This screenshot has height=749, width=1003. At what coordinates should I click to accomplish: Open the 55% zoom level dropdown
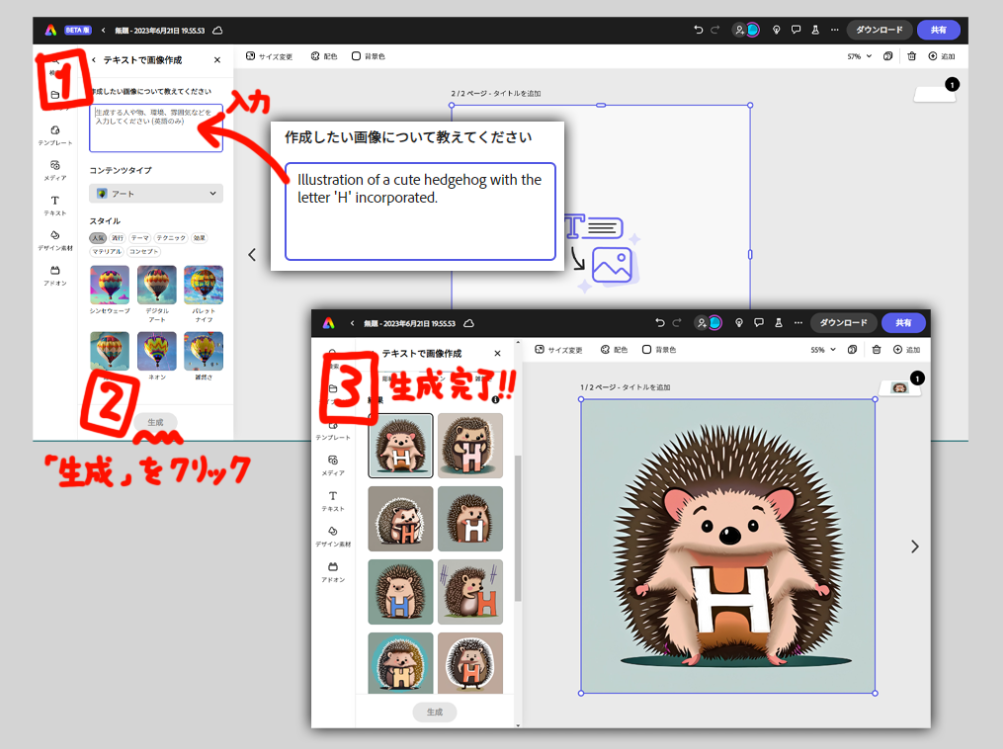[x=822, y=350]
